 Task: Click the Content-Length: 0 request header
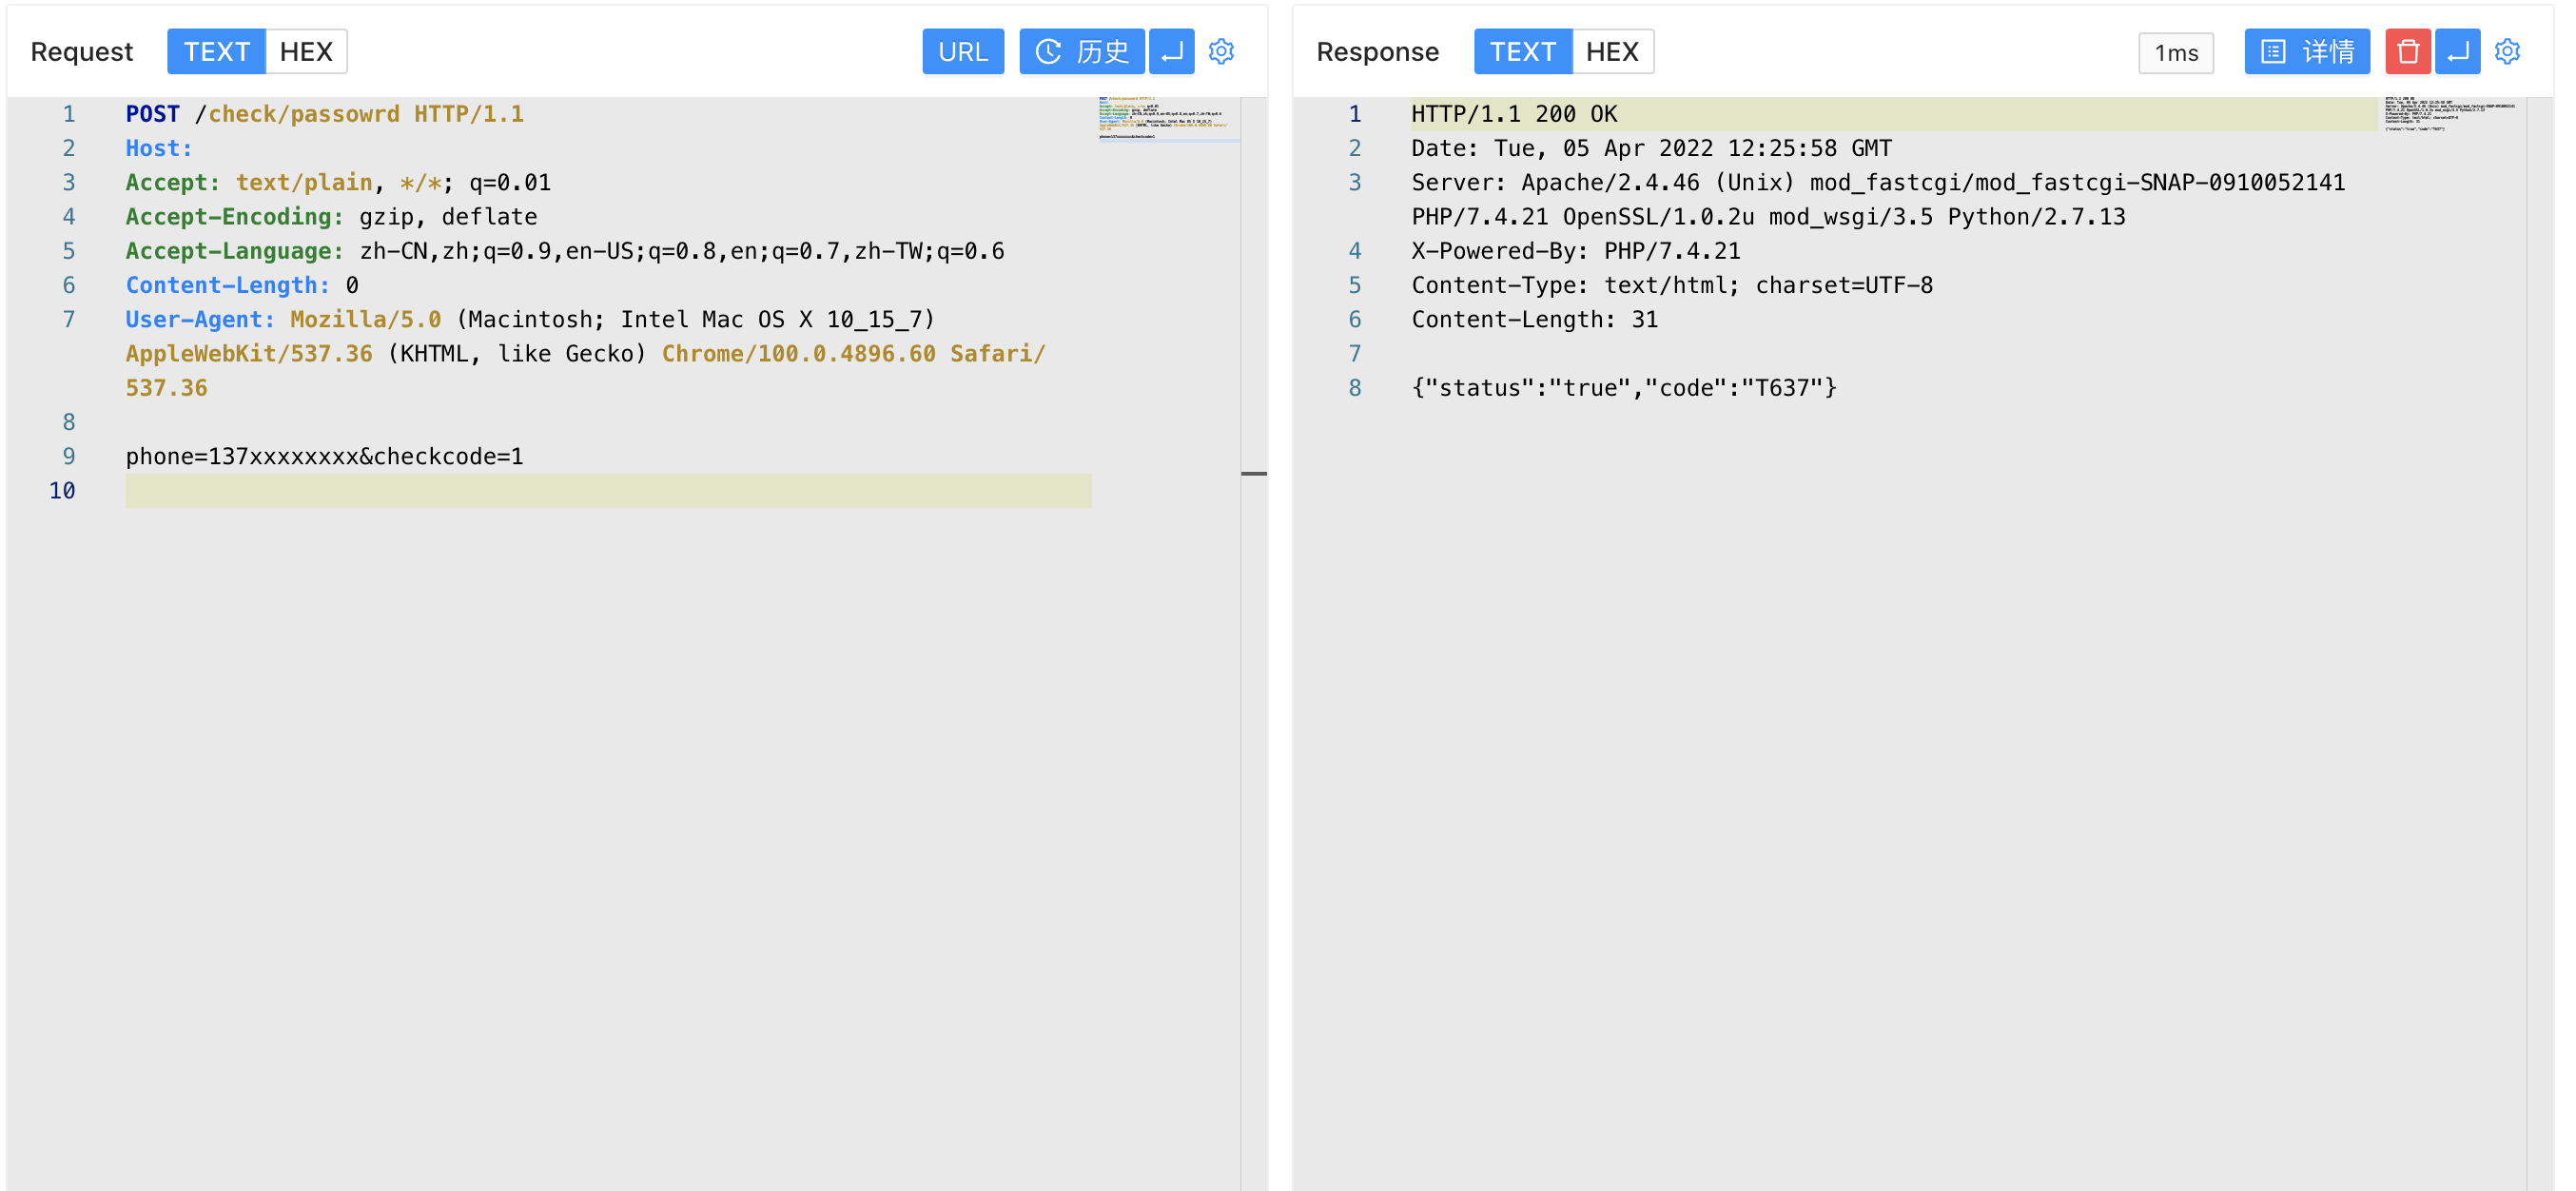coord(242,285)
